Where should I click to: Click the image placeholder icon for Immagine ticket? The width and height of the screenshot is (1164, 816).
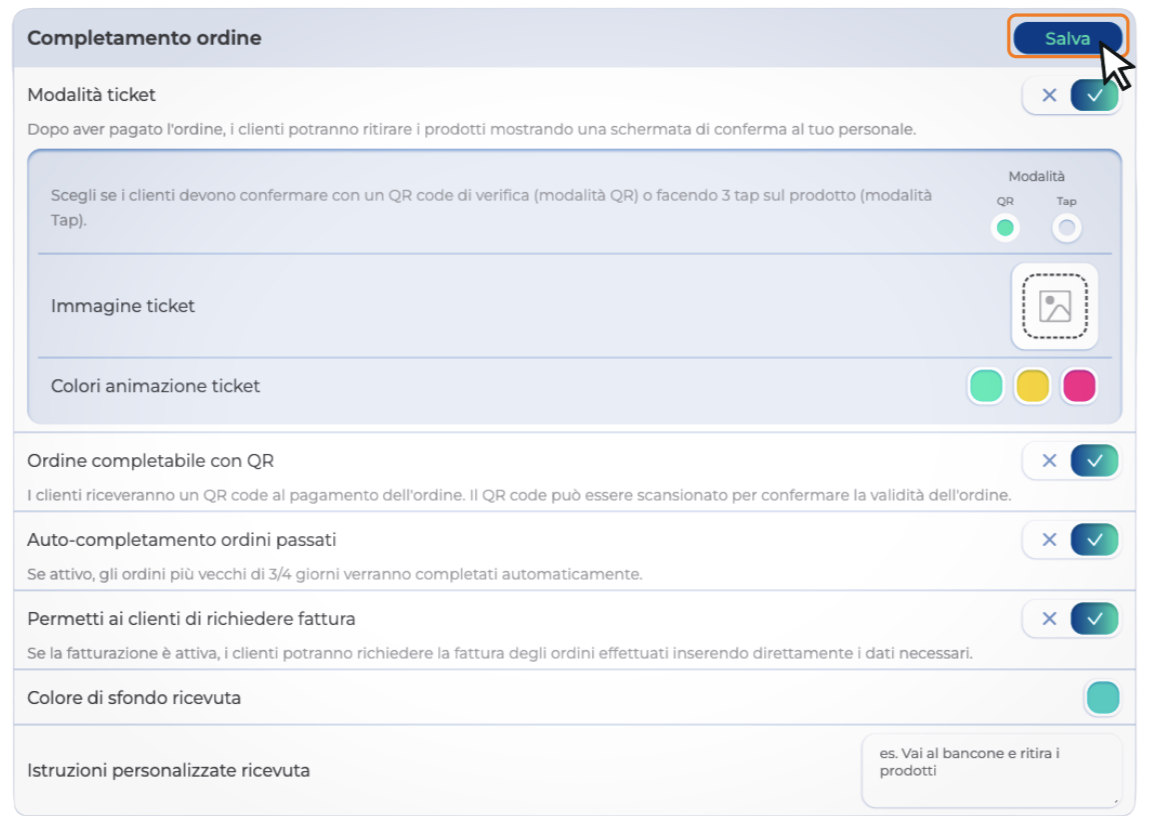(x=1054, y=306)
